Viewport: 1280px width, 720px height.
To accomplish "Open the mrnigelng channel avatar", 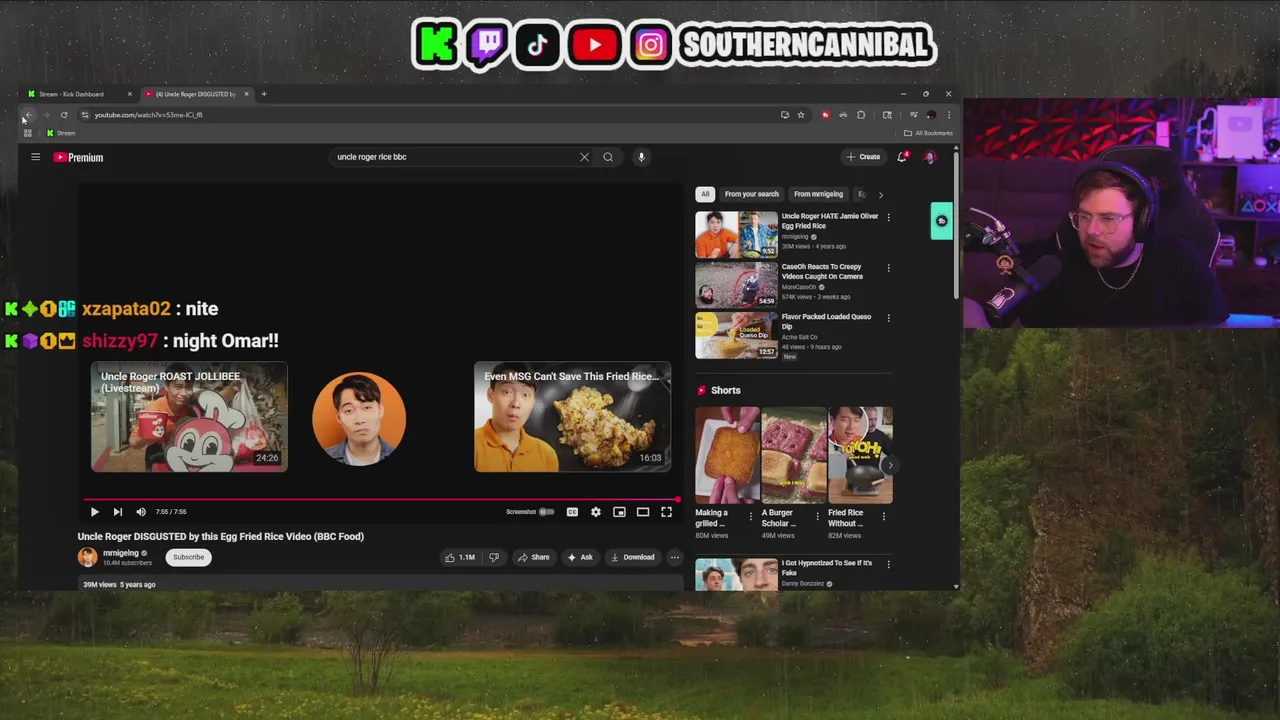I will tap(88, 557).
